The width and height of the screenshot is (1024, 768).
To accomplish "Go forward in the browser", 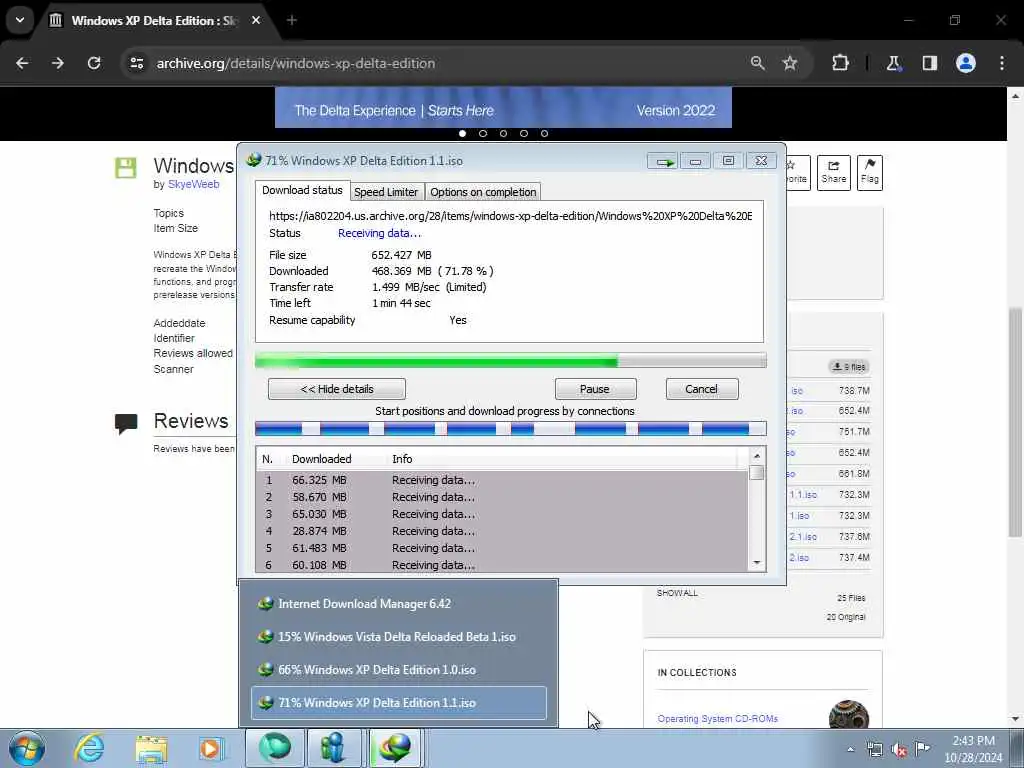I will 58,63.
